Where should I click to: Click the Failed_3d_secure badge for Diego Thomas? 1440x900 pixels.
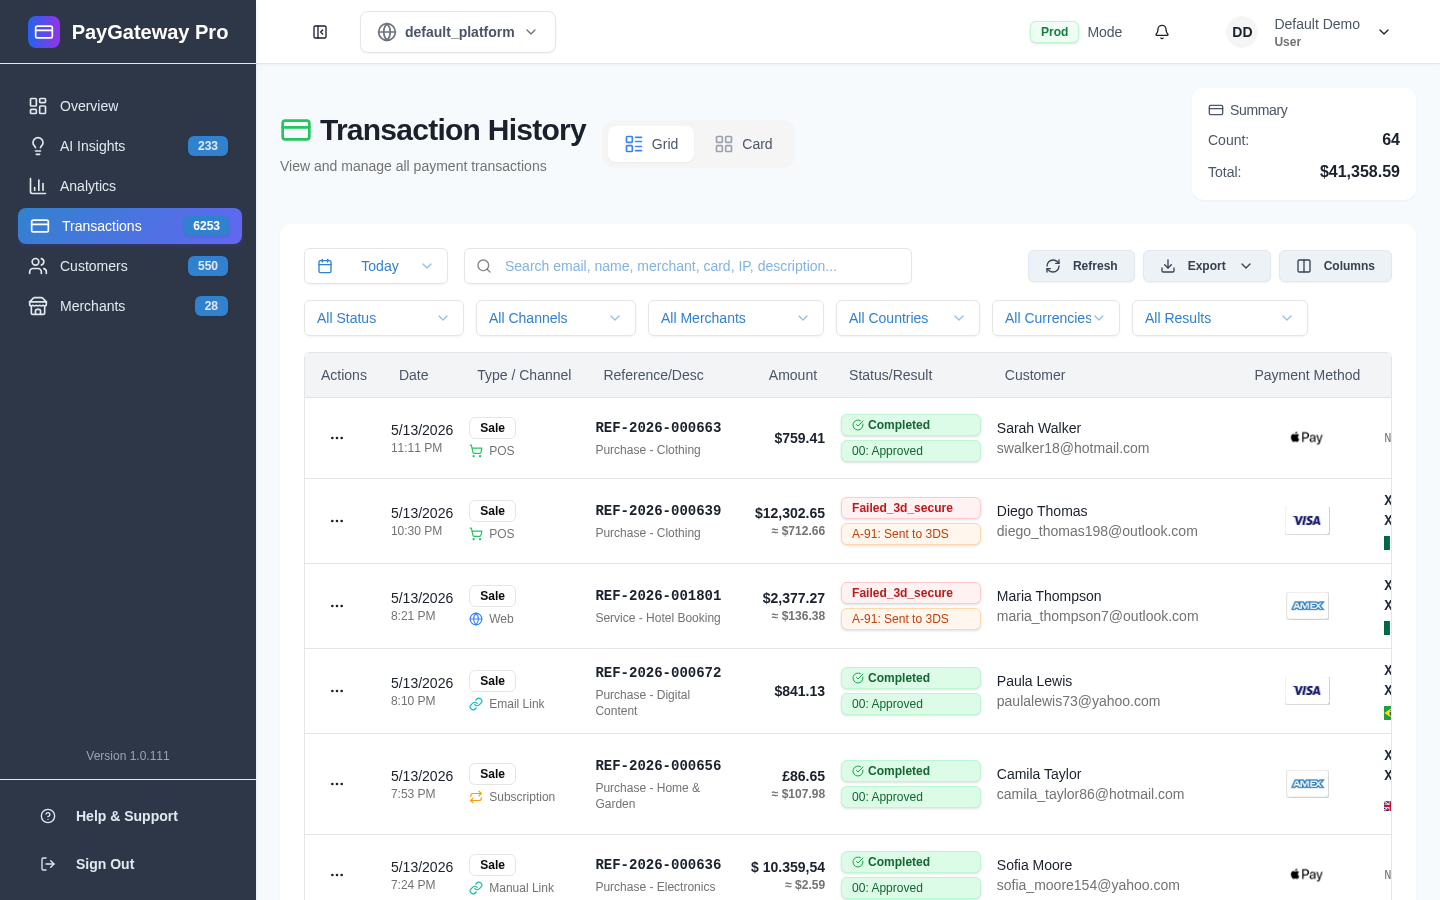(x=911, y=508)
